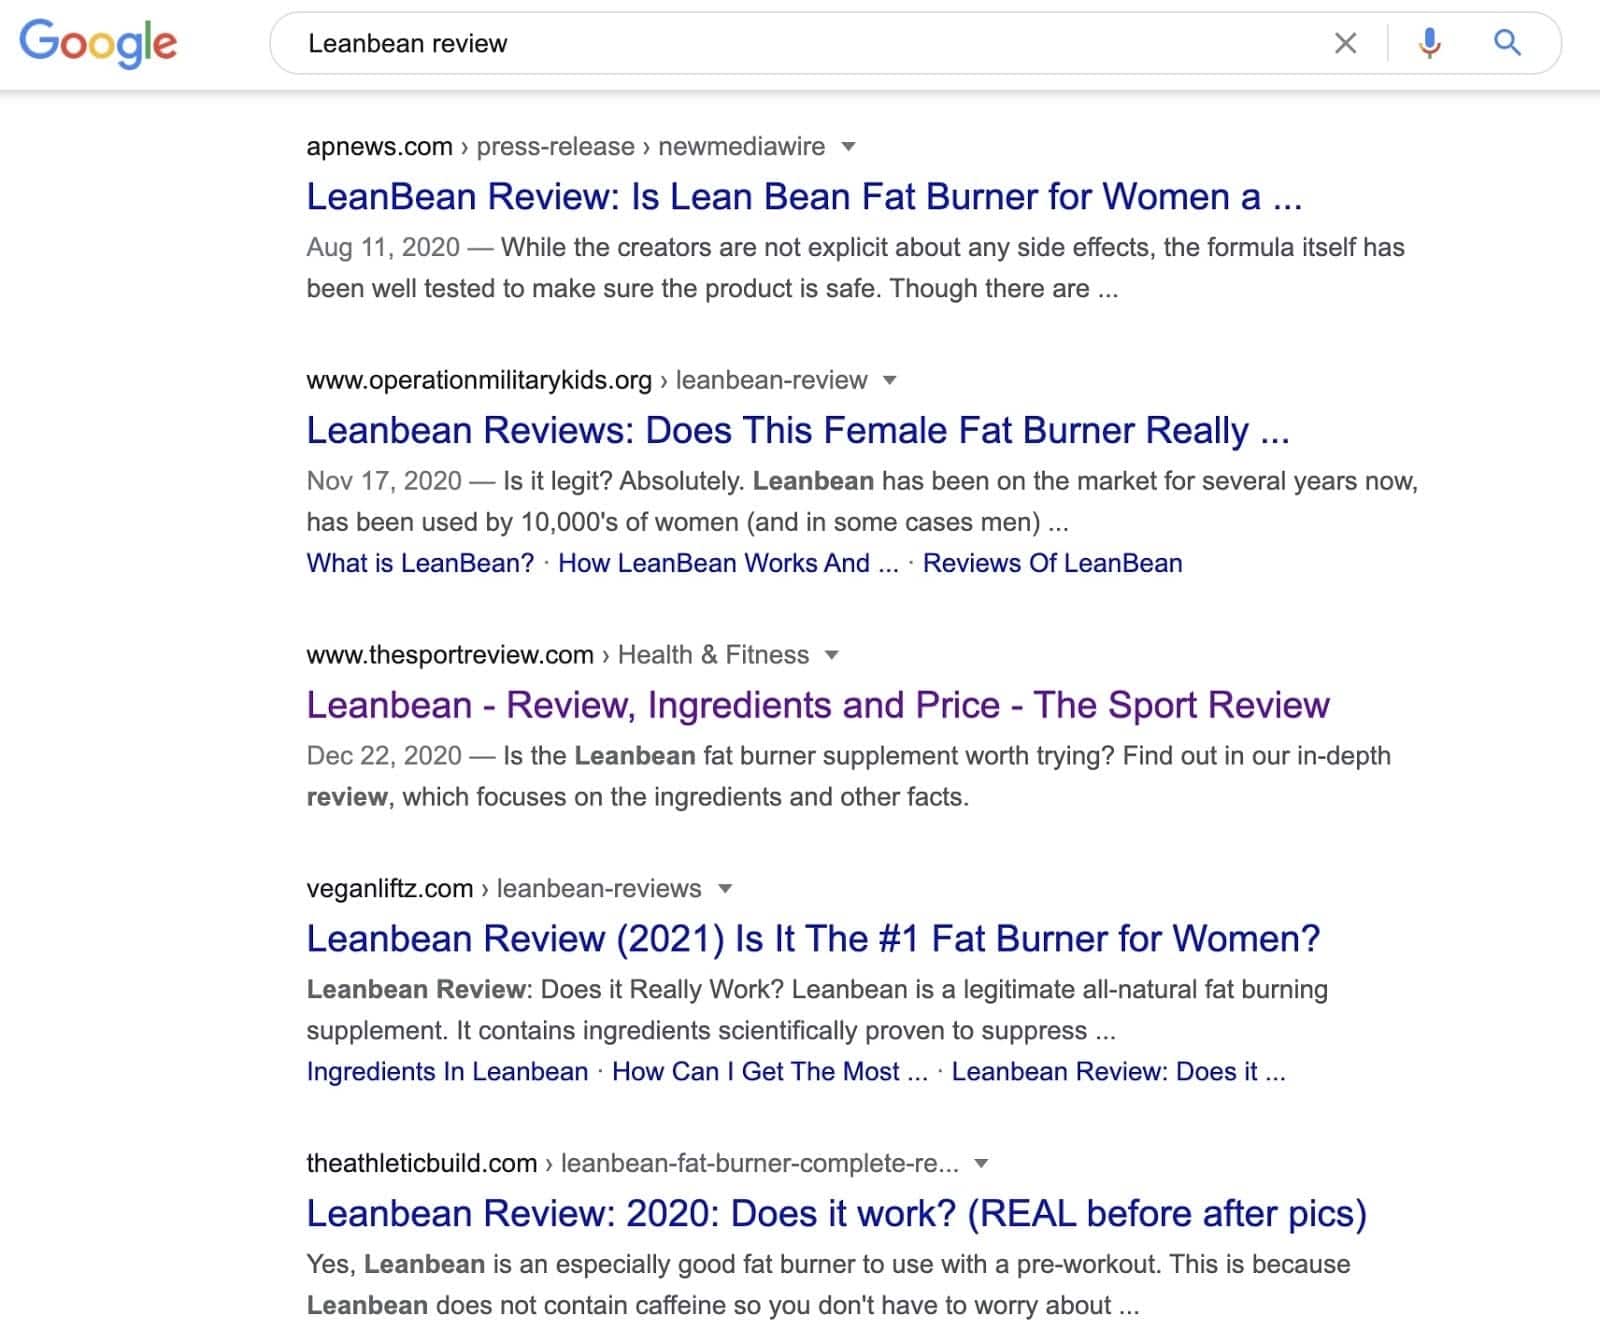Jump to 'Ingredients In Leanbean' sitelink

coord(447,1072)
